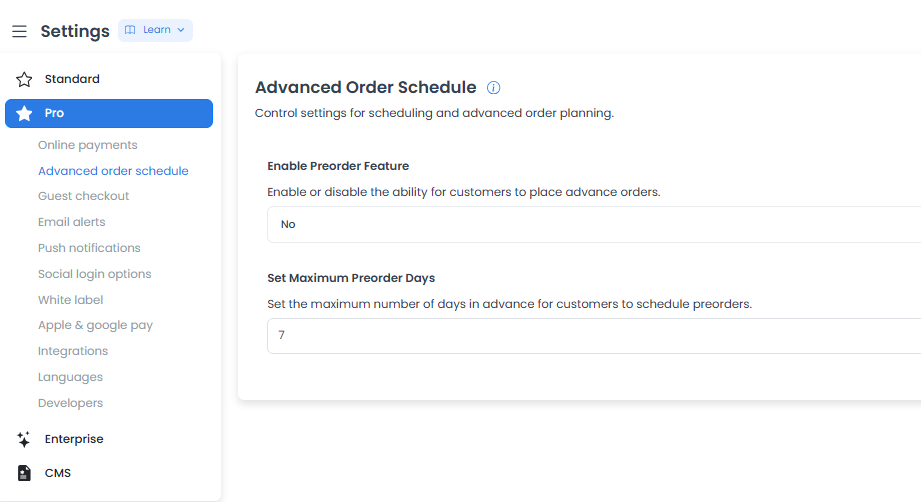Click the info icon beside Advanced Order Schedule

coord(493,87)
